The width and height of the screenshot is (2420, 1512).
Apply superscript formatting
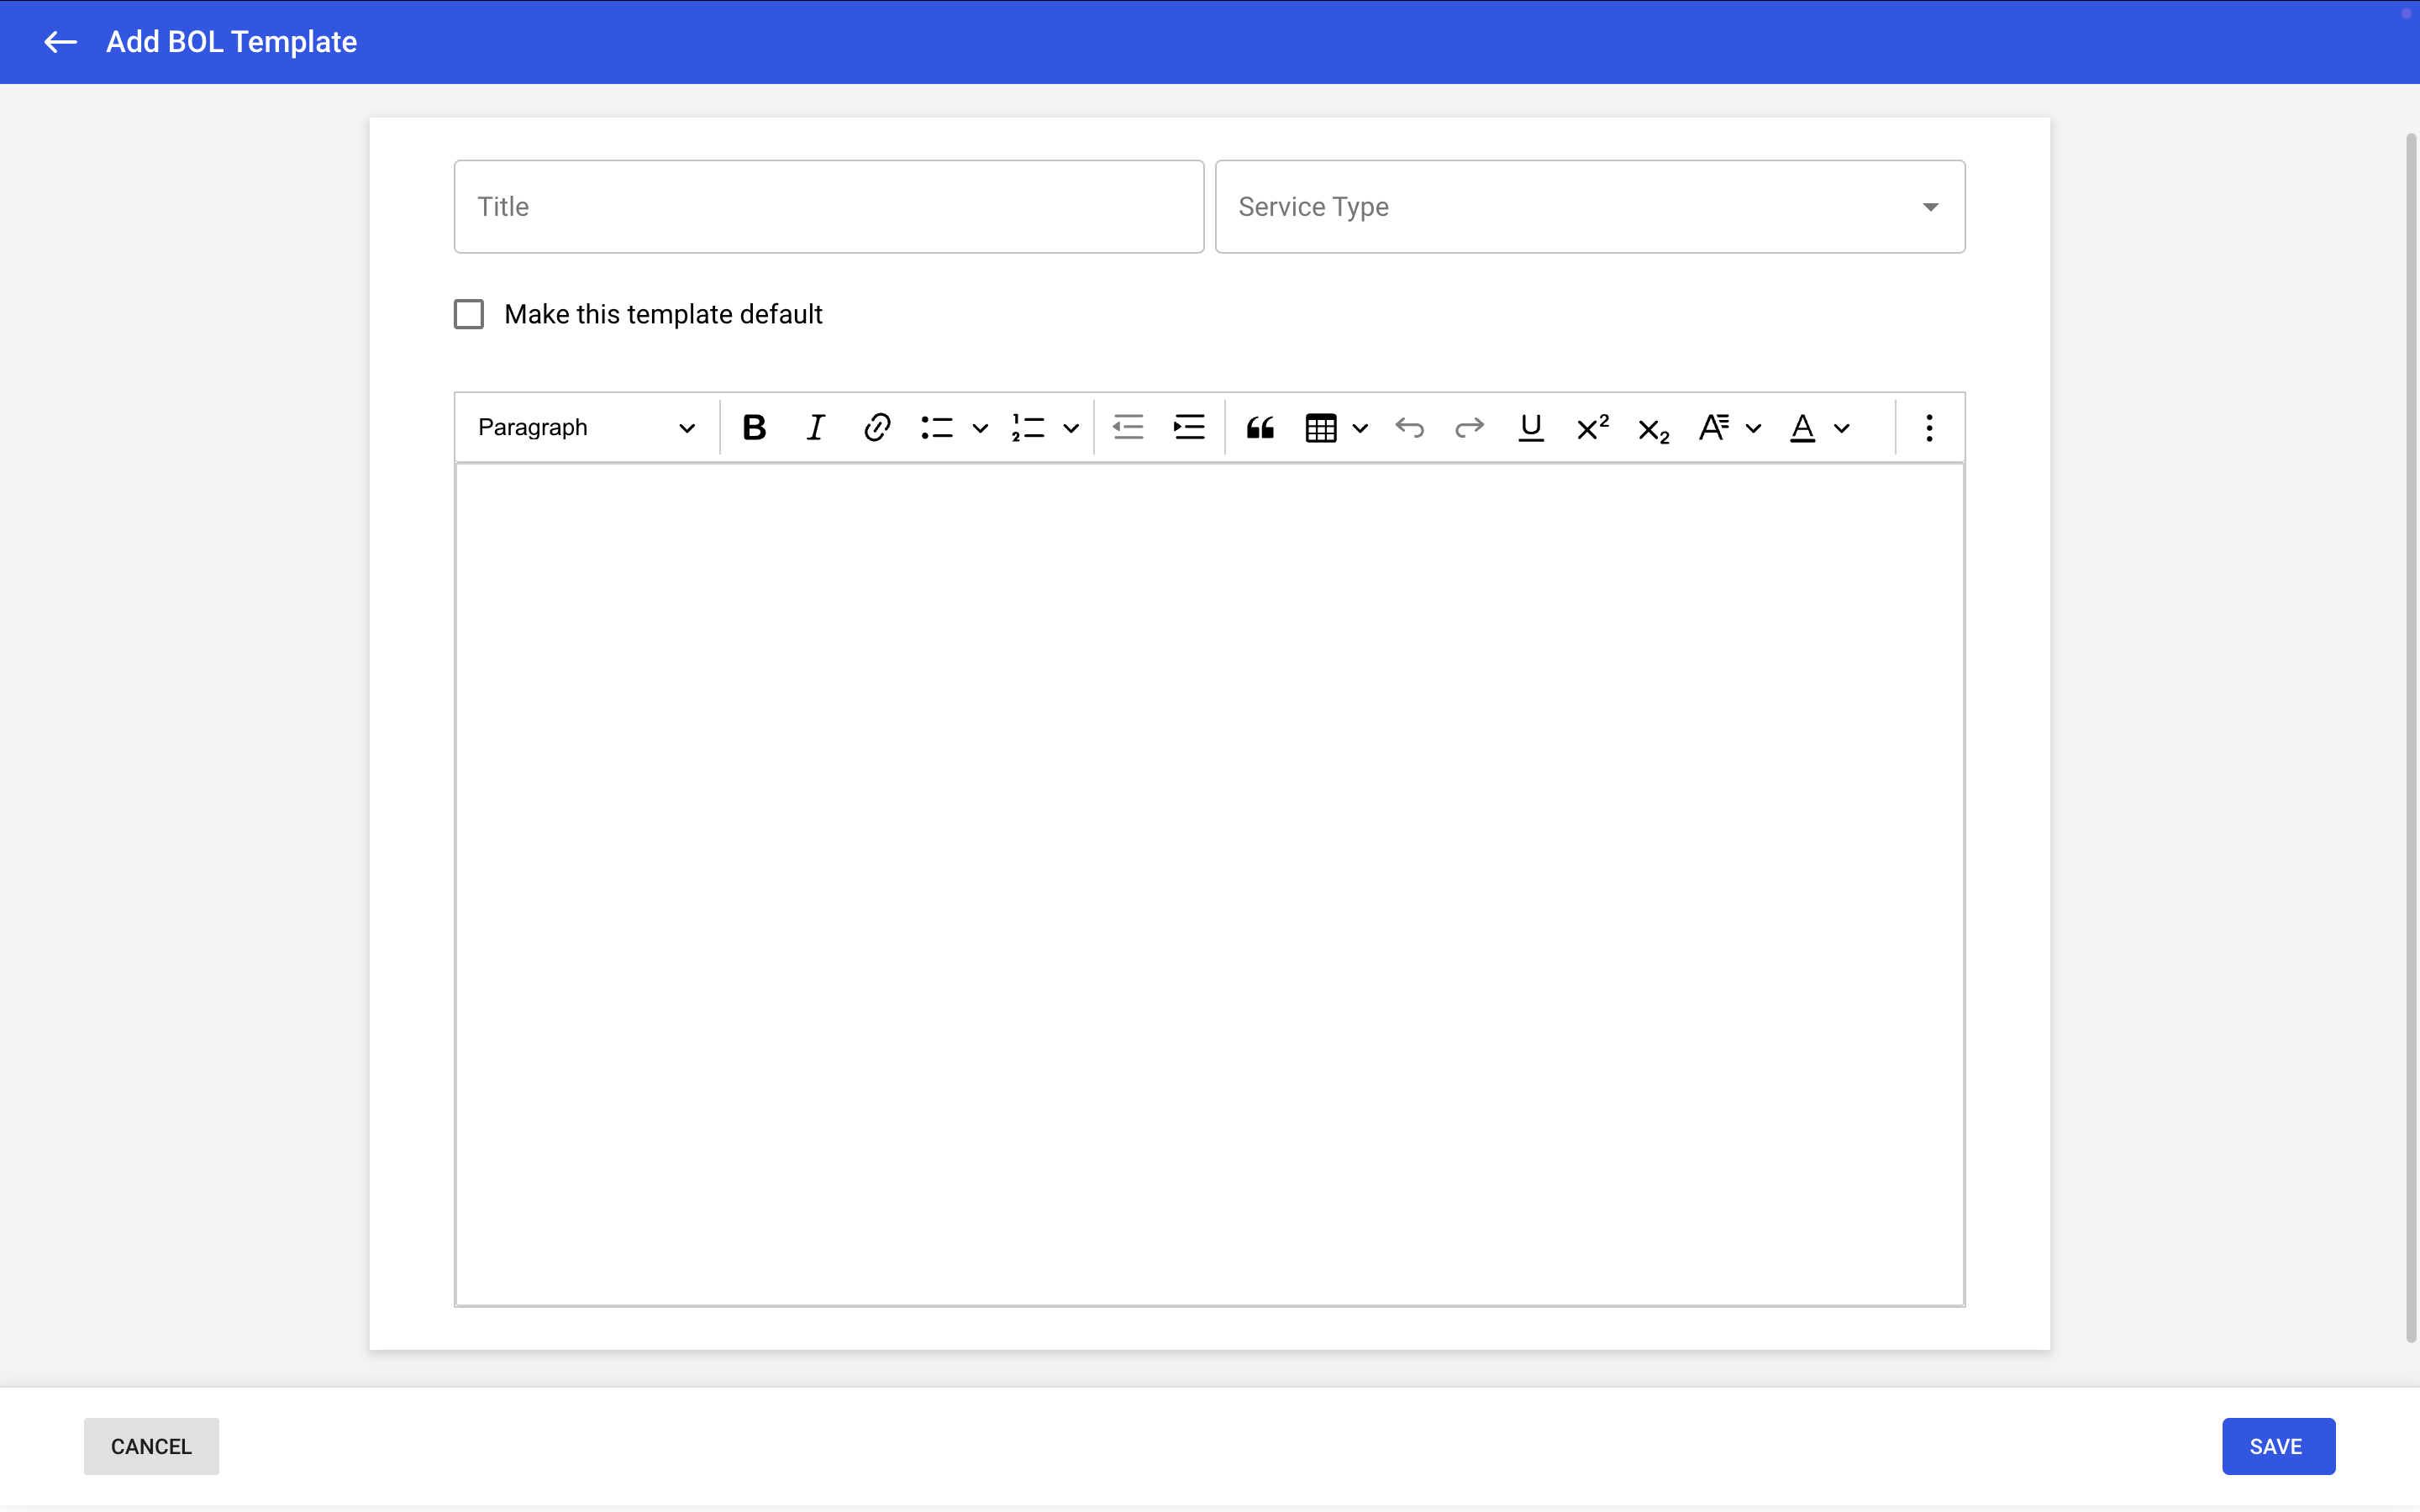[x=1592, y=428]
